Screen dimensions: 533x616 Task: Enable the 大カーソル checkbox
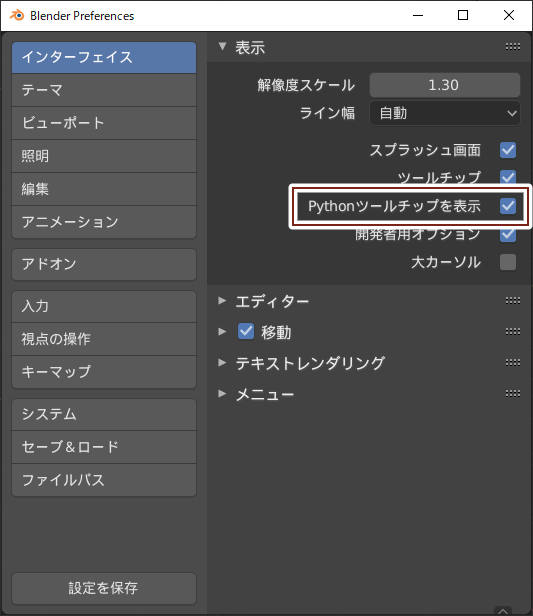(508, 262)
